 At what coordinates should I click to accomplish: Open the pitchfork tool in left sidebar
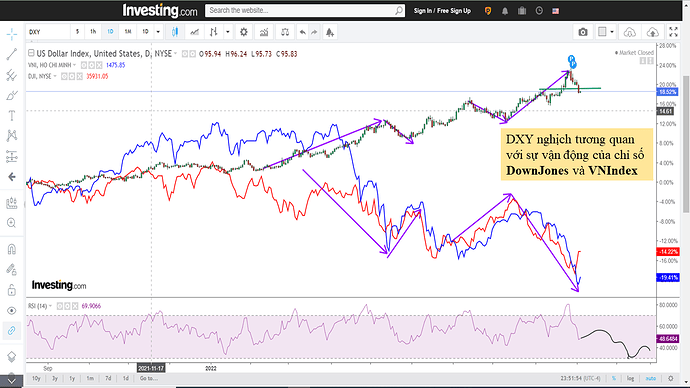click(12, 75)
